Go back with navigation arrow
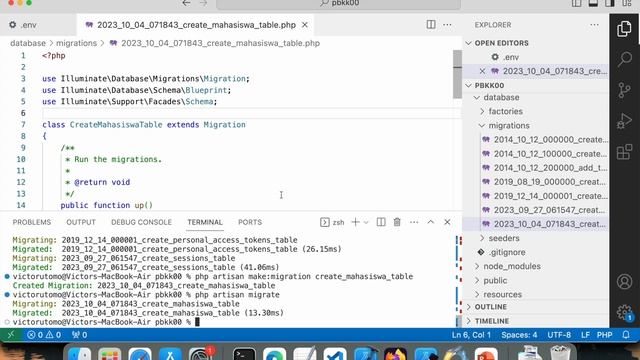 (x=186, y=3)
